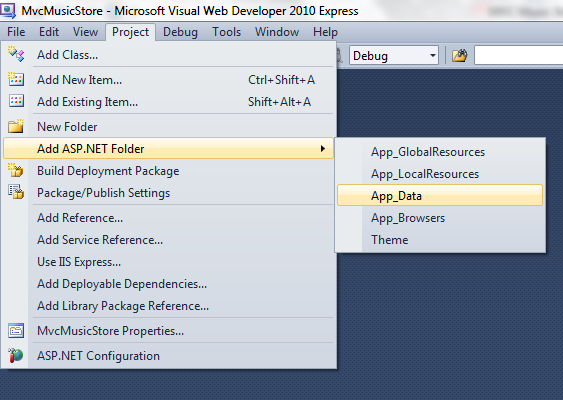Viewport: 563px width, 400px height.
Task: Select App_GlobalResources in submenu
Action: 440,152
